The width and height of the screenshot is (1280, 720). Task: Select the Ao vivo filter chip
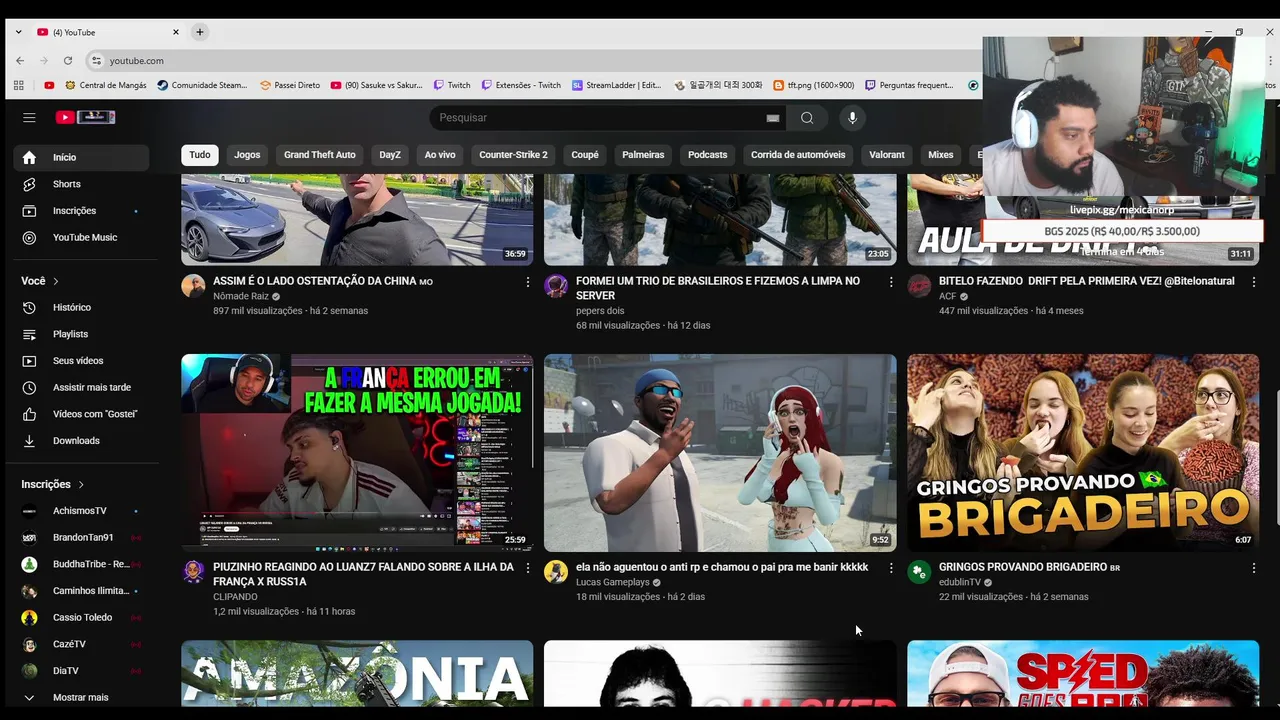(440, 155)
